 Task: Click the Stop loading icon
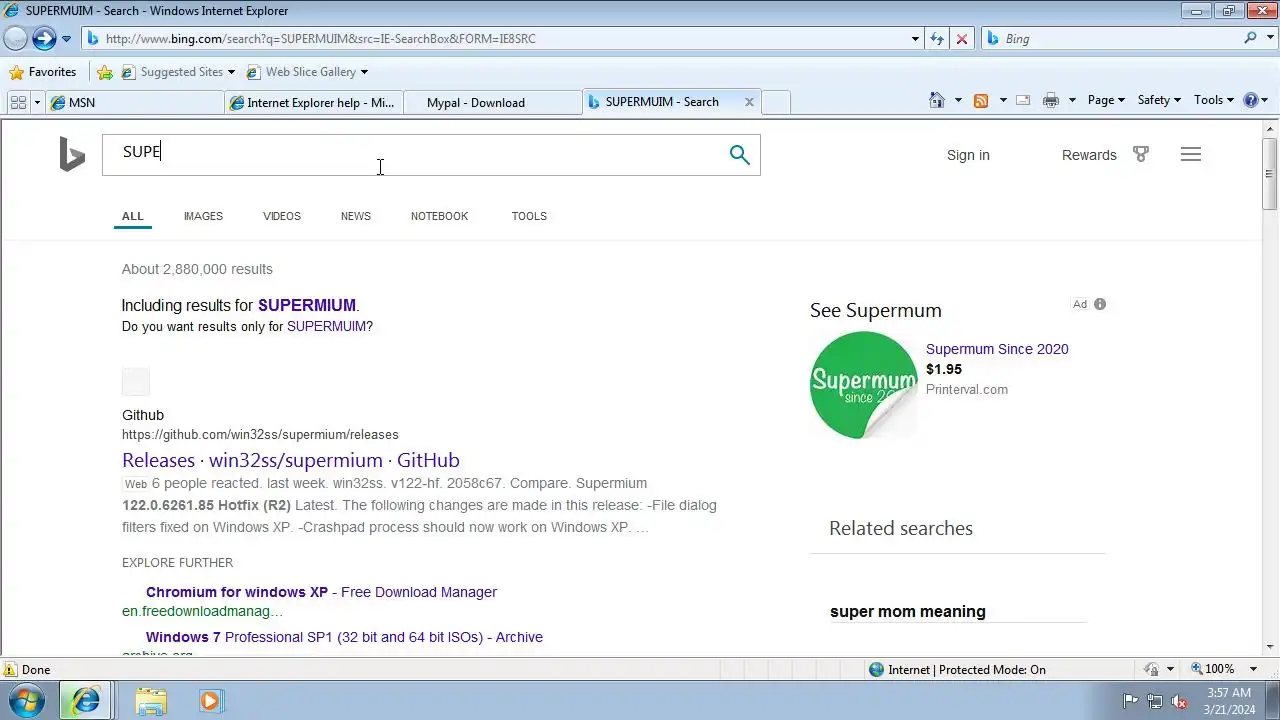point(962,39)
